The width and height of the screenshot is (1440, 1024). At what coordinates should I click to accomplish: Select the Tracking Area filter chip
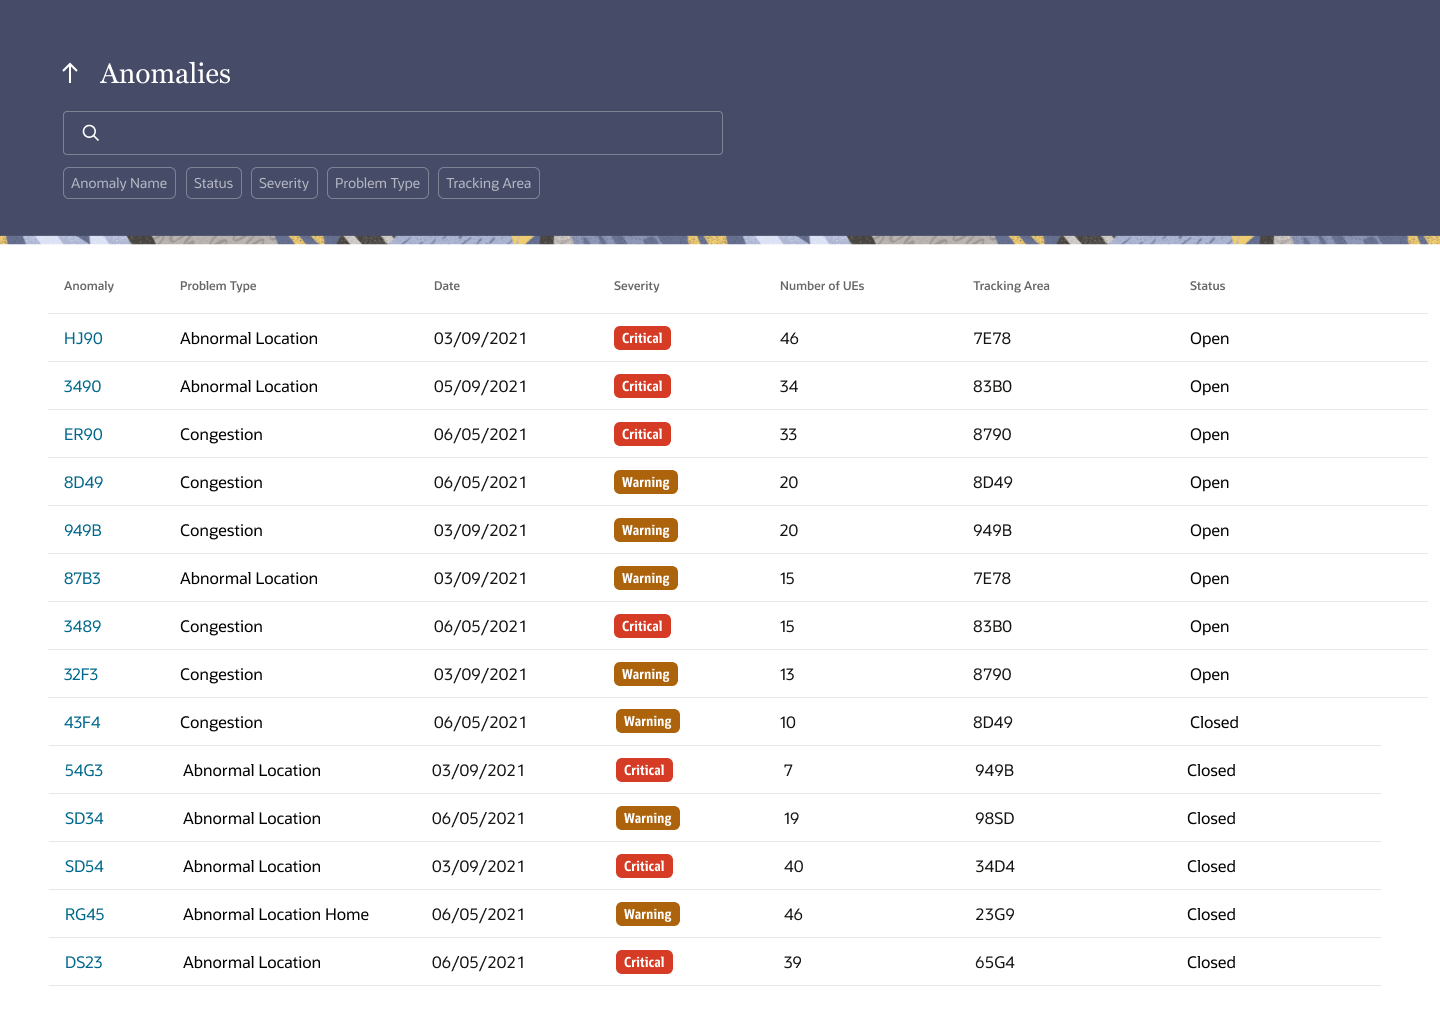pyautogui.click(x=488, y=183)
